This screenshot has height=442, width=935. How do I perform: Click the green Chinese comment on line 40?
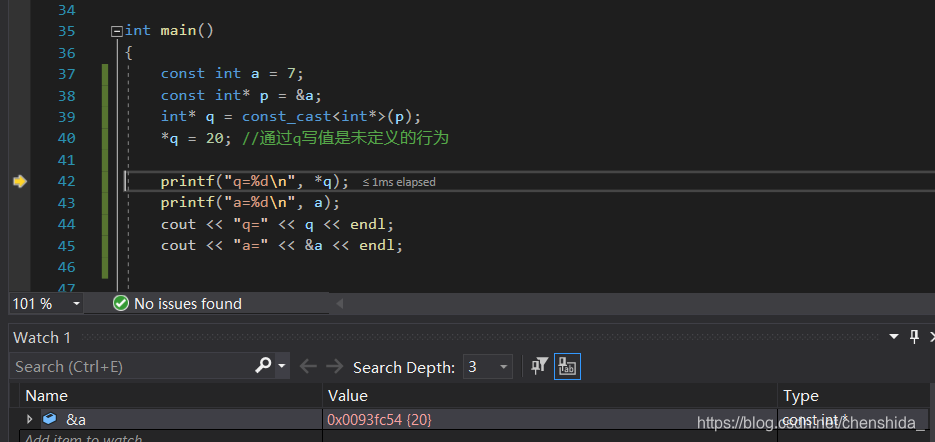345,138
